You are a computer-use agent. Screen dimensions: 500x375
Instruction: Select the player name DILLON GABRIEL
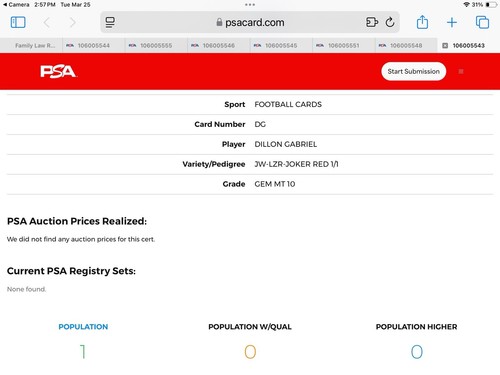click(286, 144)
